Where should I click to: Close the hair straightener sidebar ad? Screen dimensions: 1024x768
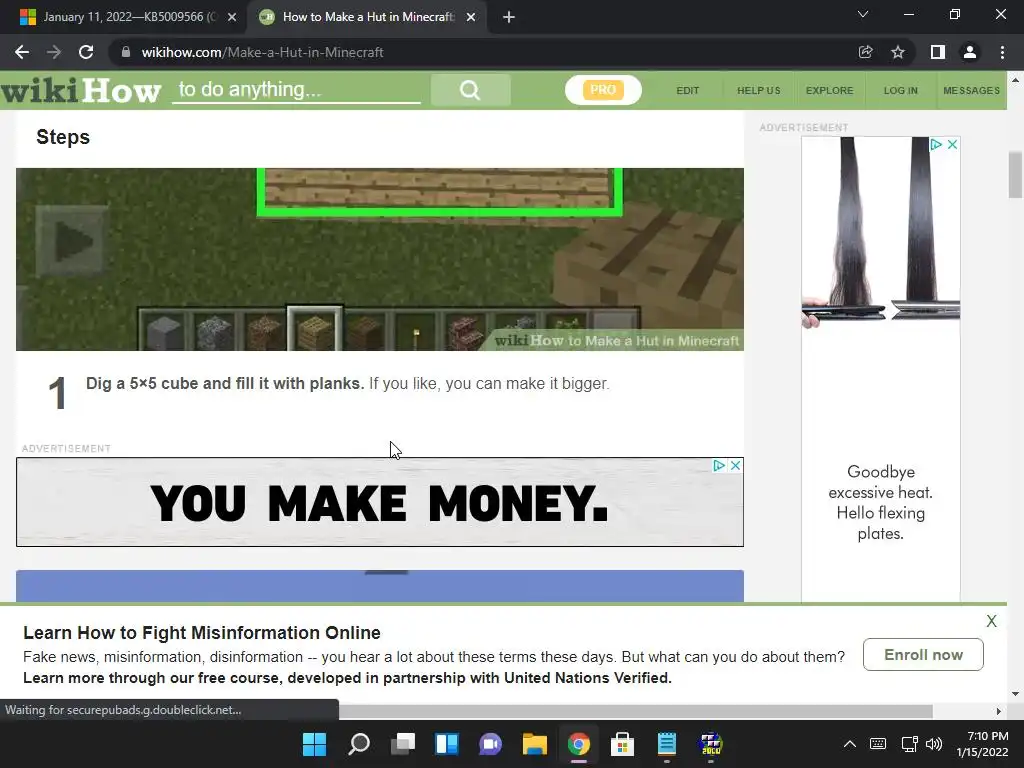click(x=952, y=144)
